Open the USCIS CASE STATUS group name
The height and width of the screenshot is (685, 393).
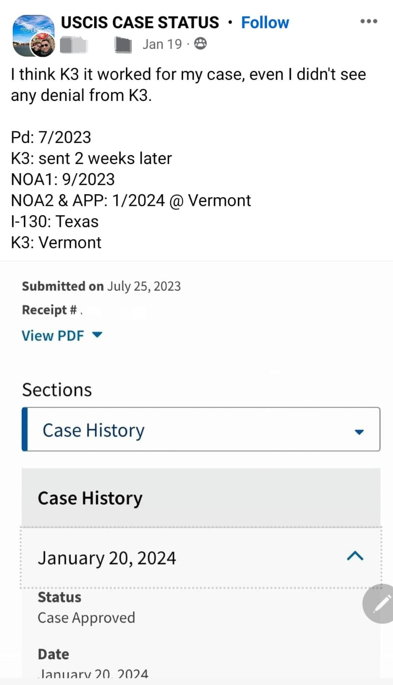140,22
